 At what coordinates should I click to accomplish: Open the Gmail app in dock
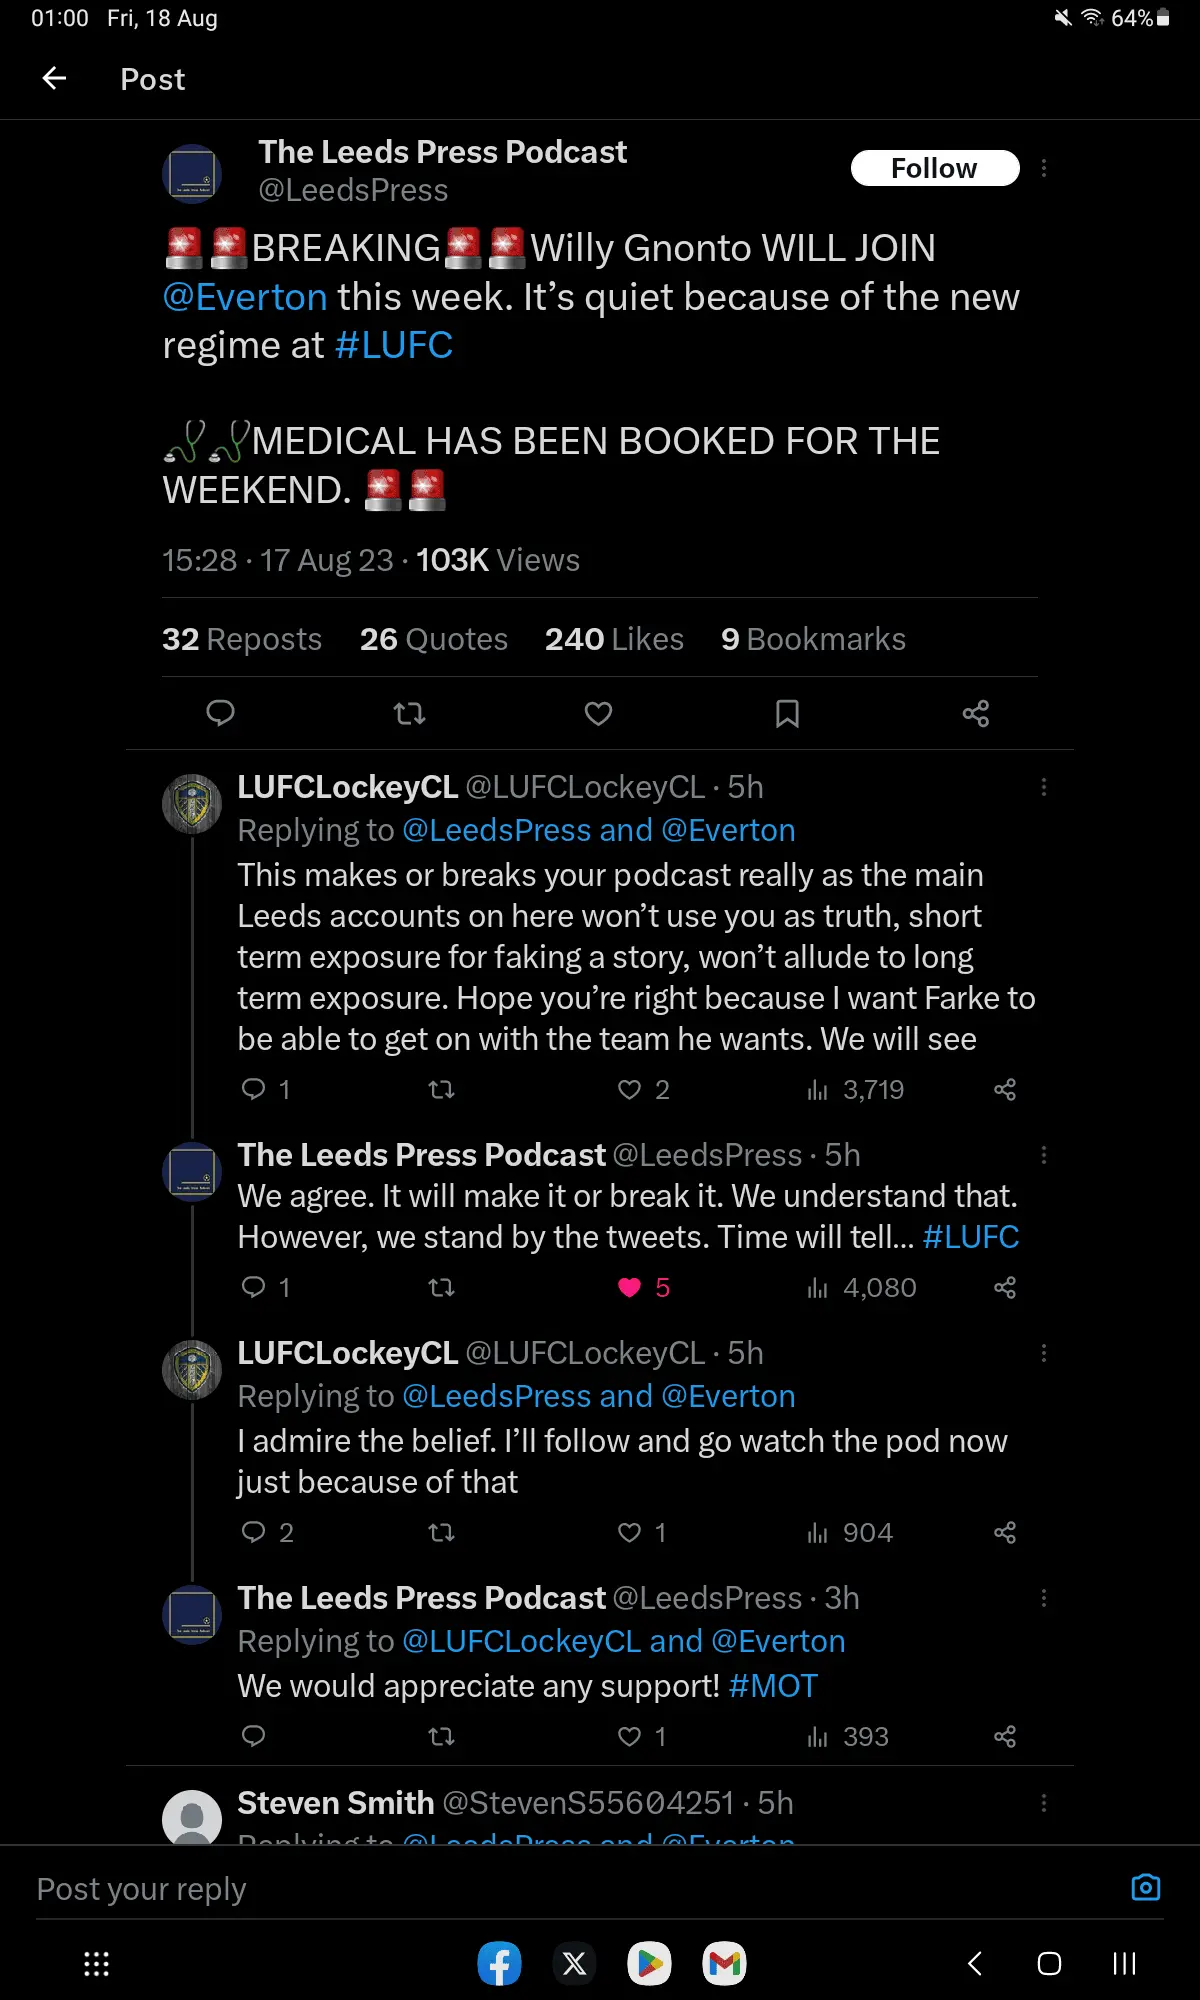(724, 1964)
